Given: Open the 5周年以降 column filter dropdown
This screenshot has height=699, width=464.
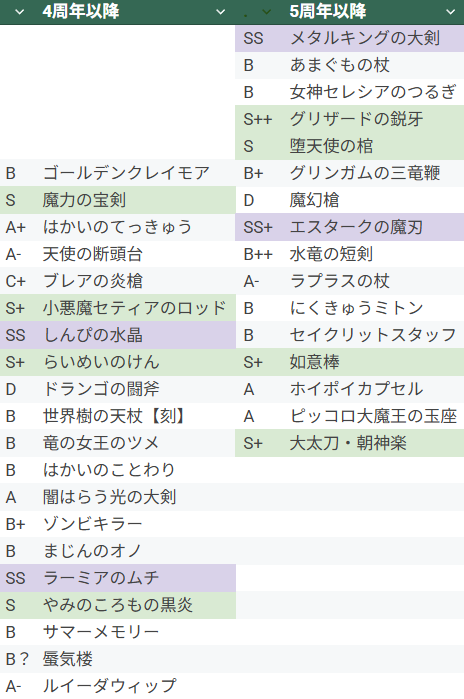Looking at the screenshot, I should coord(451,12).
